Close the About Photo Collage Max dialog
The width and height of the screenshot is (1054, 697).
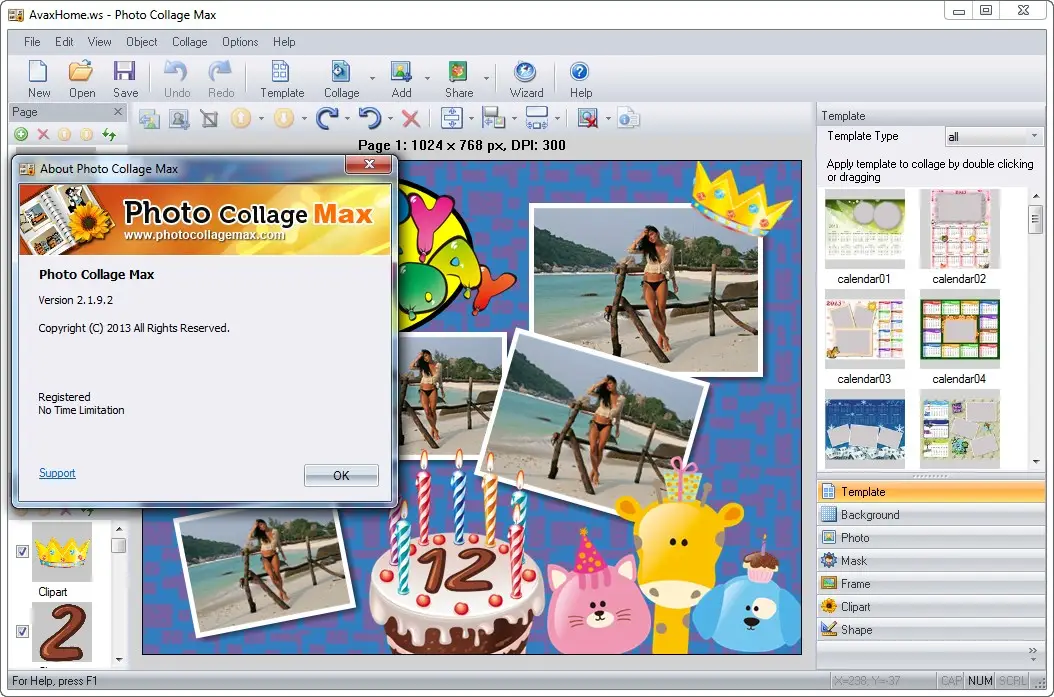[368, 164]
